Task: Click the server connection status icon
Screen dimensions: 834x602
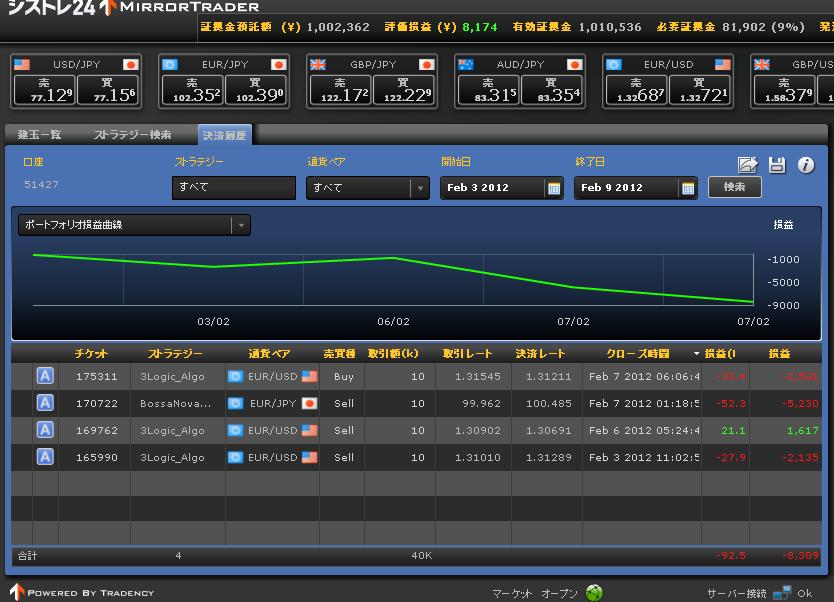Action: 781,592
